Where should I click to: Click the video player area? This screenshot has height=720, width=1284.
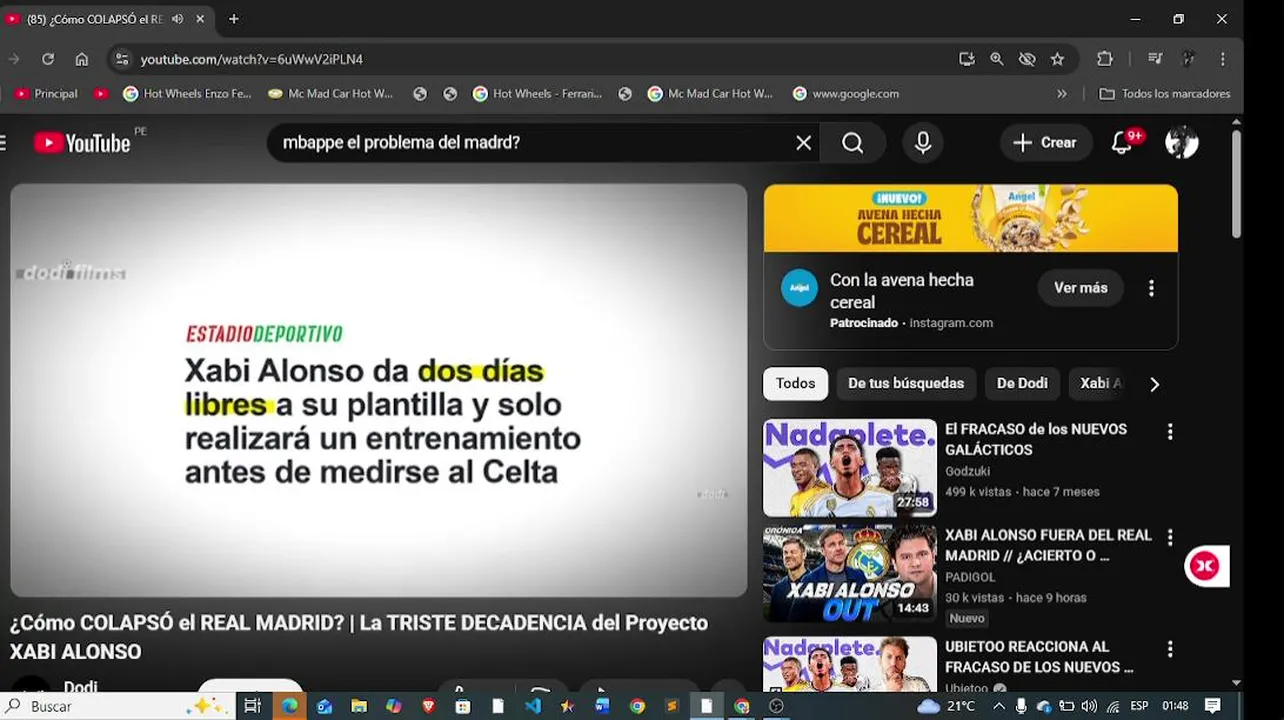[379, 390]
